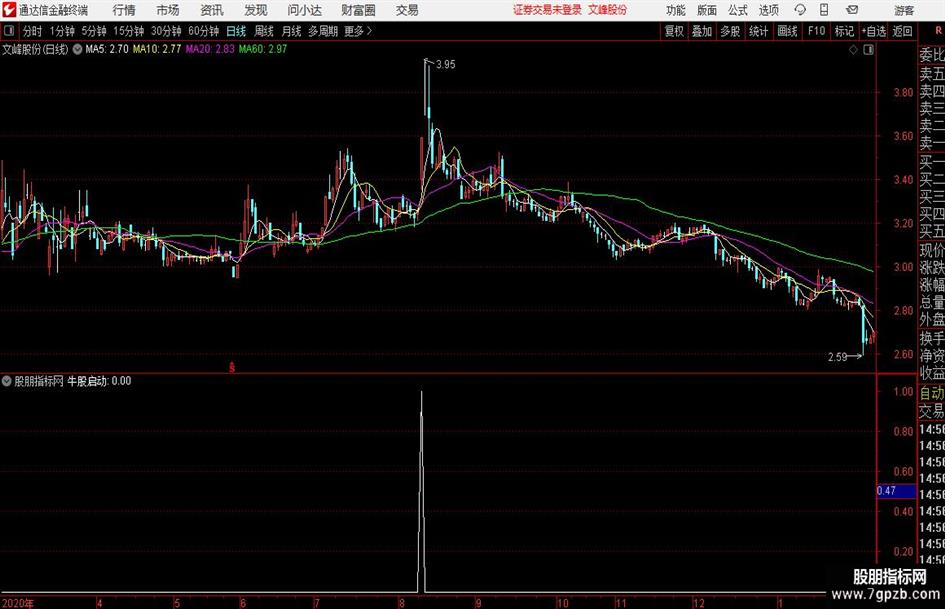
Task: Click the 标记 toolbar button
Action: click(x=844, y=31)
